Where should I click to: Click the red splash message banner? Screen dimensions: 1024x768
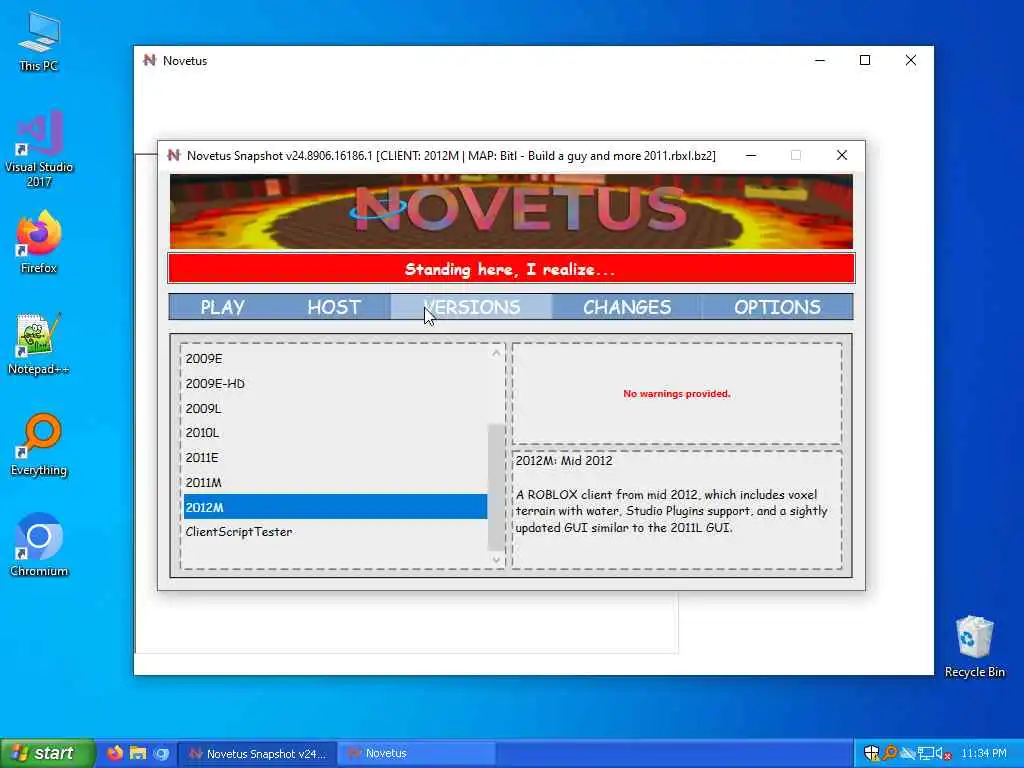(511, 268)
